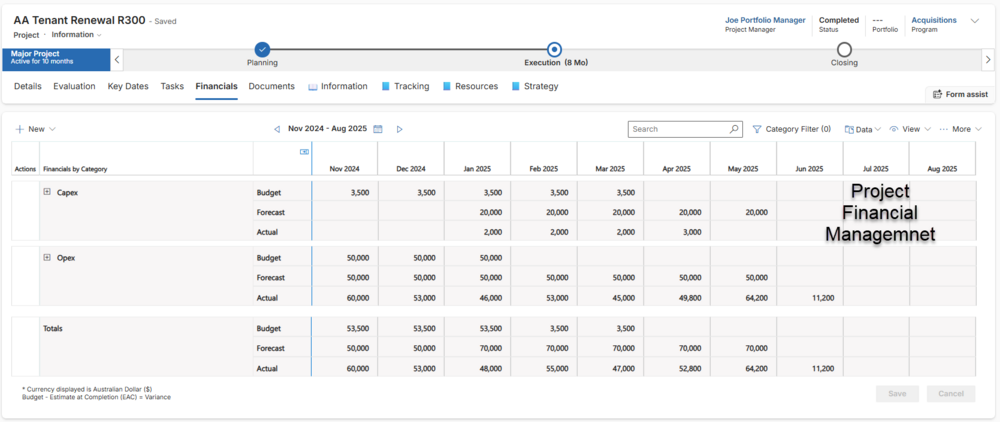Screen dimensions: 1000x422
Task: Open the New dropdown menu
Action: [x=36, y=129]
